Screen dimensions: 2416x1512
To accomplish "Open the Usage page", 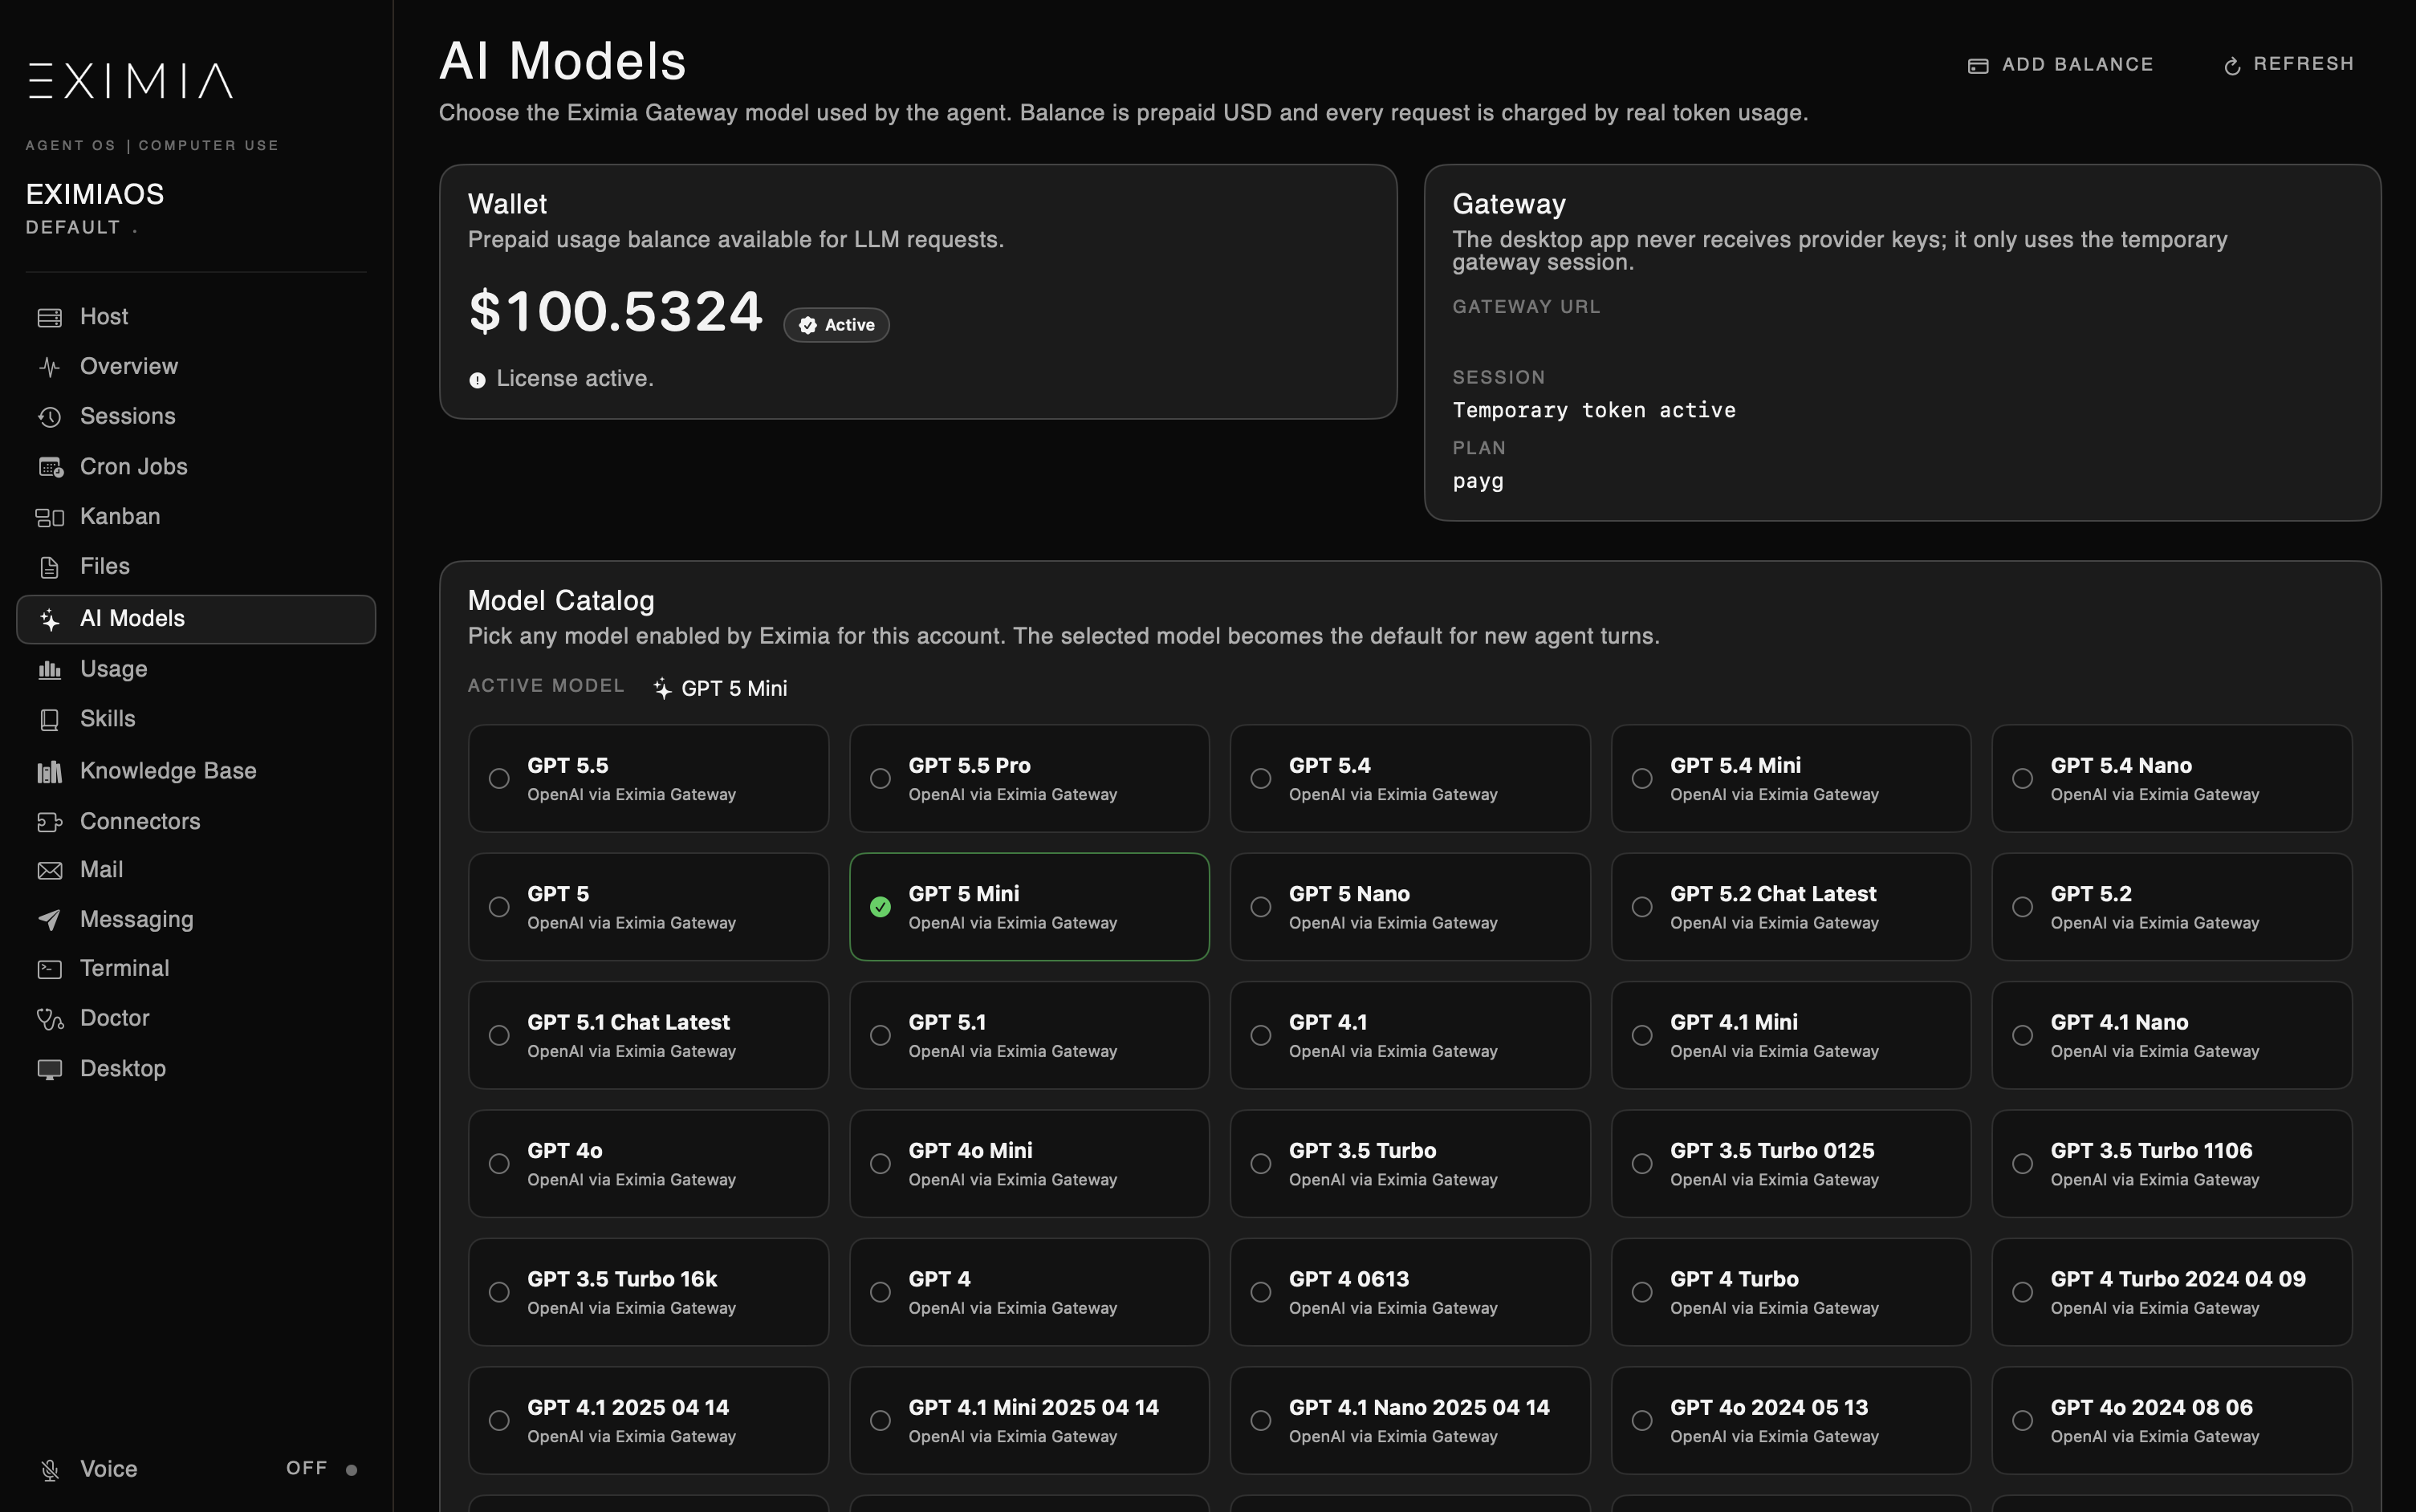I will 196,670.
